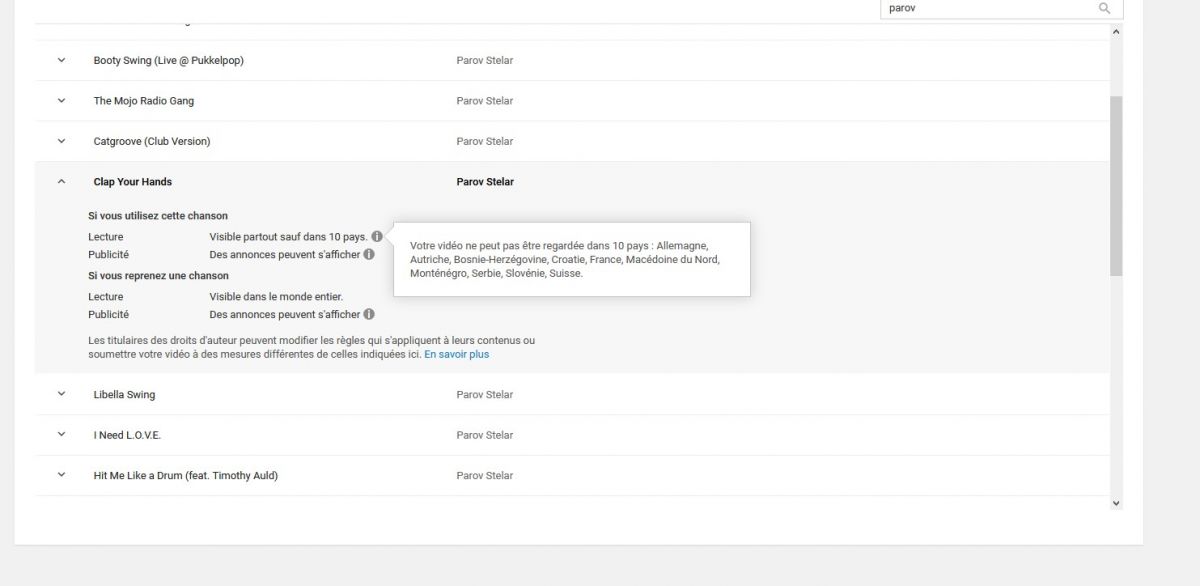This screenshot has width=1200, height=586.
Task: Expand Libella Swing policy details
Action: click(x=61, y=395)
